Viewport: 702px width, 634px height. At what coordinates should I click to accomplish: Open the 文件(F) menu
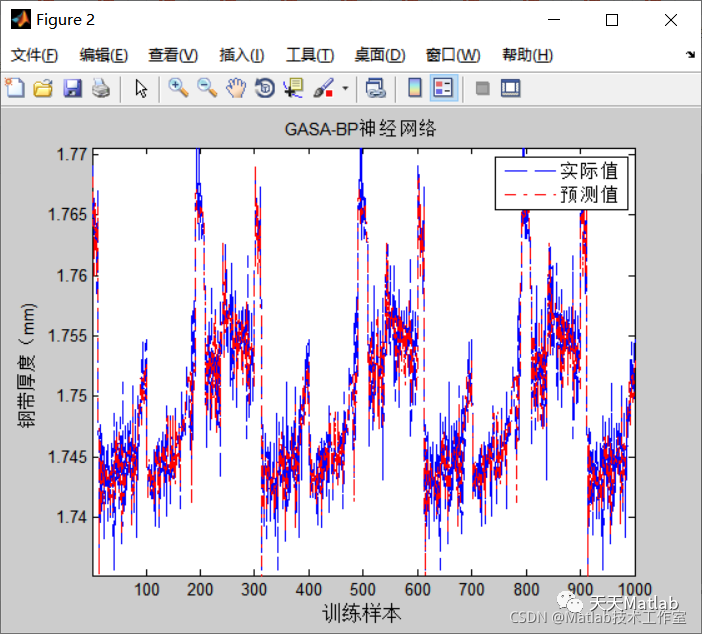tap(34, 55)
